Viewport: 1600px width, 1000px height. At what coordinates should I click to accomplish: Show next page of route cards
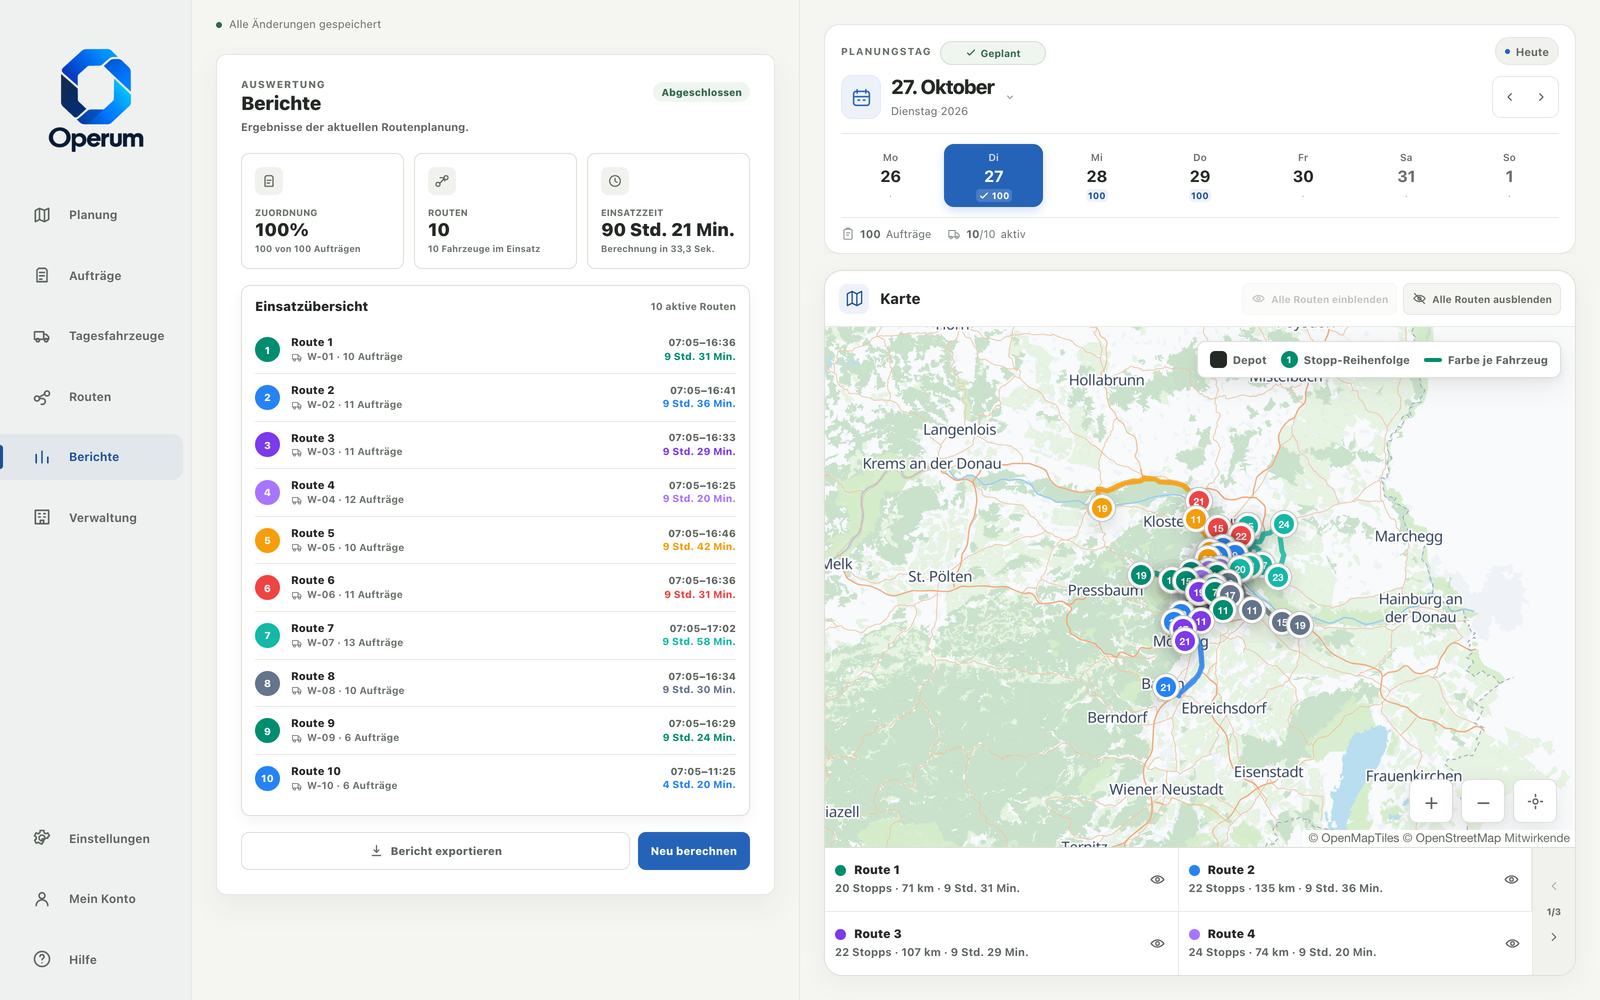coord(1553,937)
